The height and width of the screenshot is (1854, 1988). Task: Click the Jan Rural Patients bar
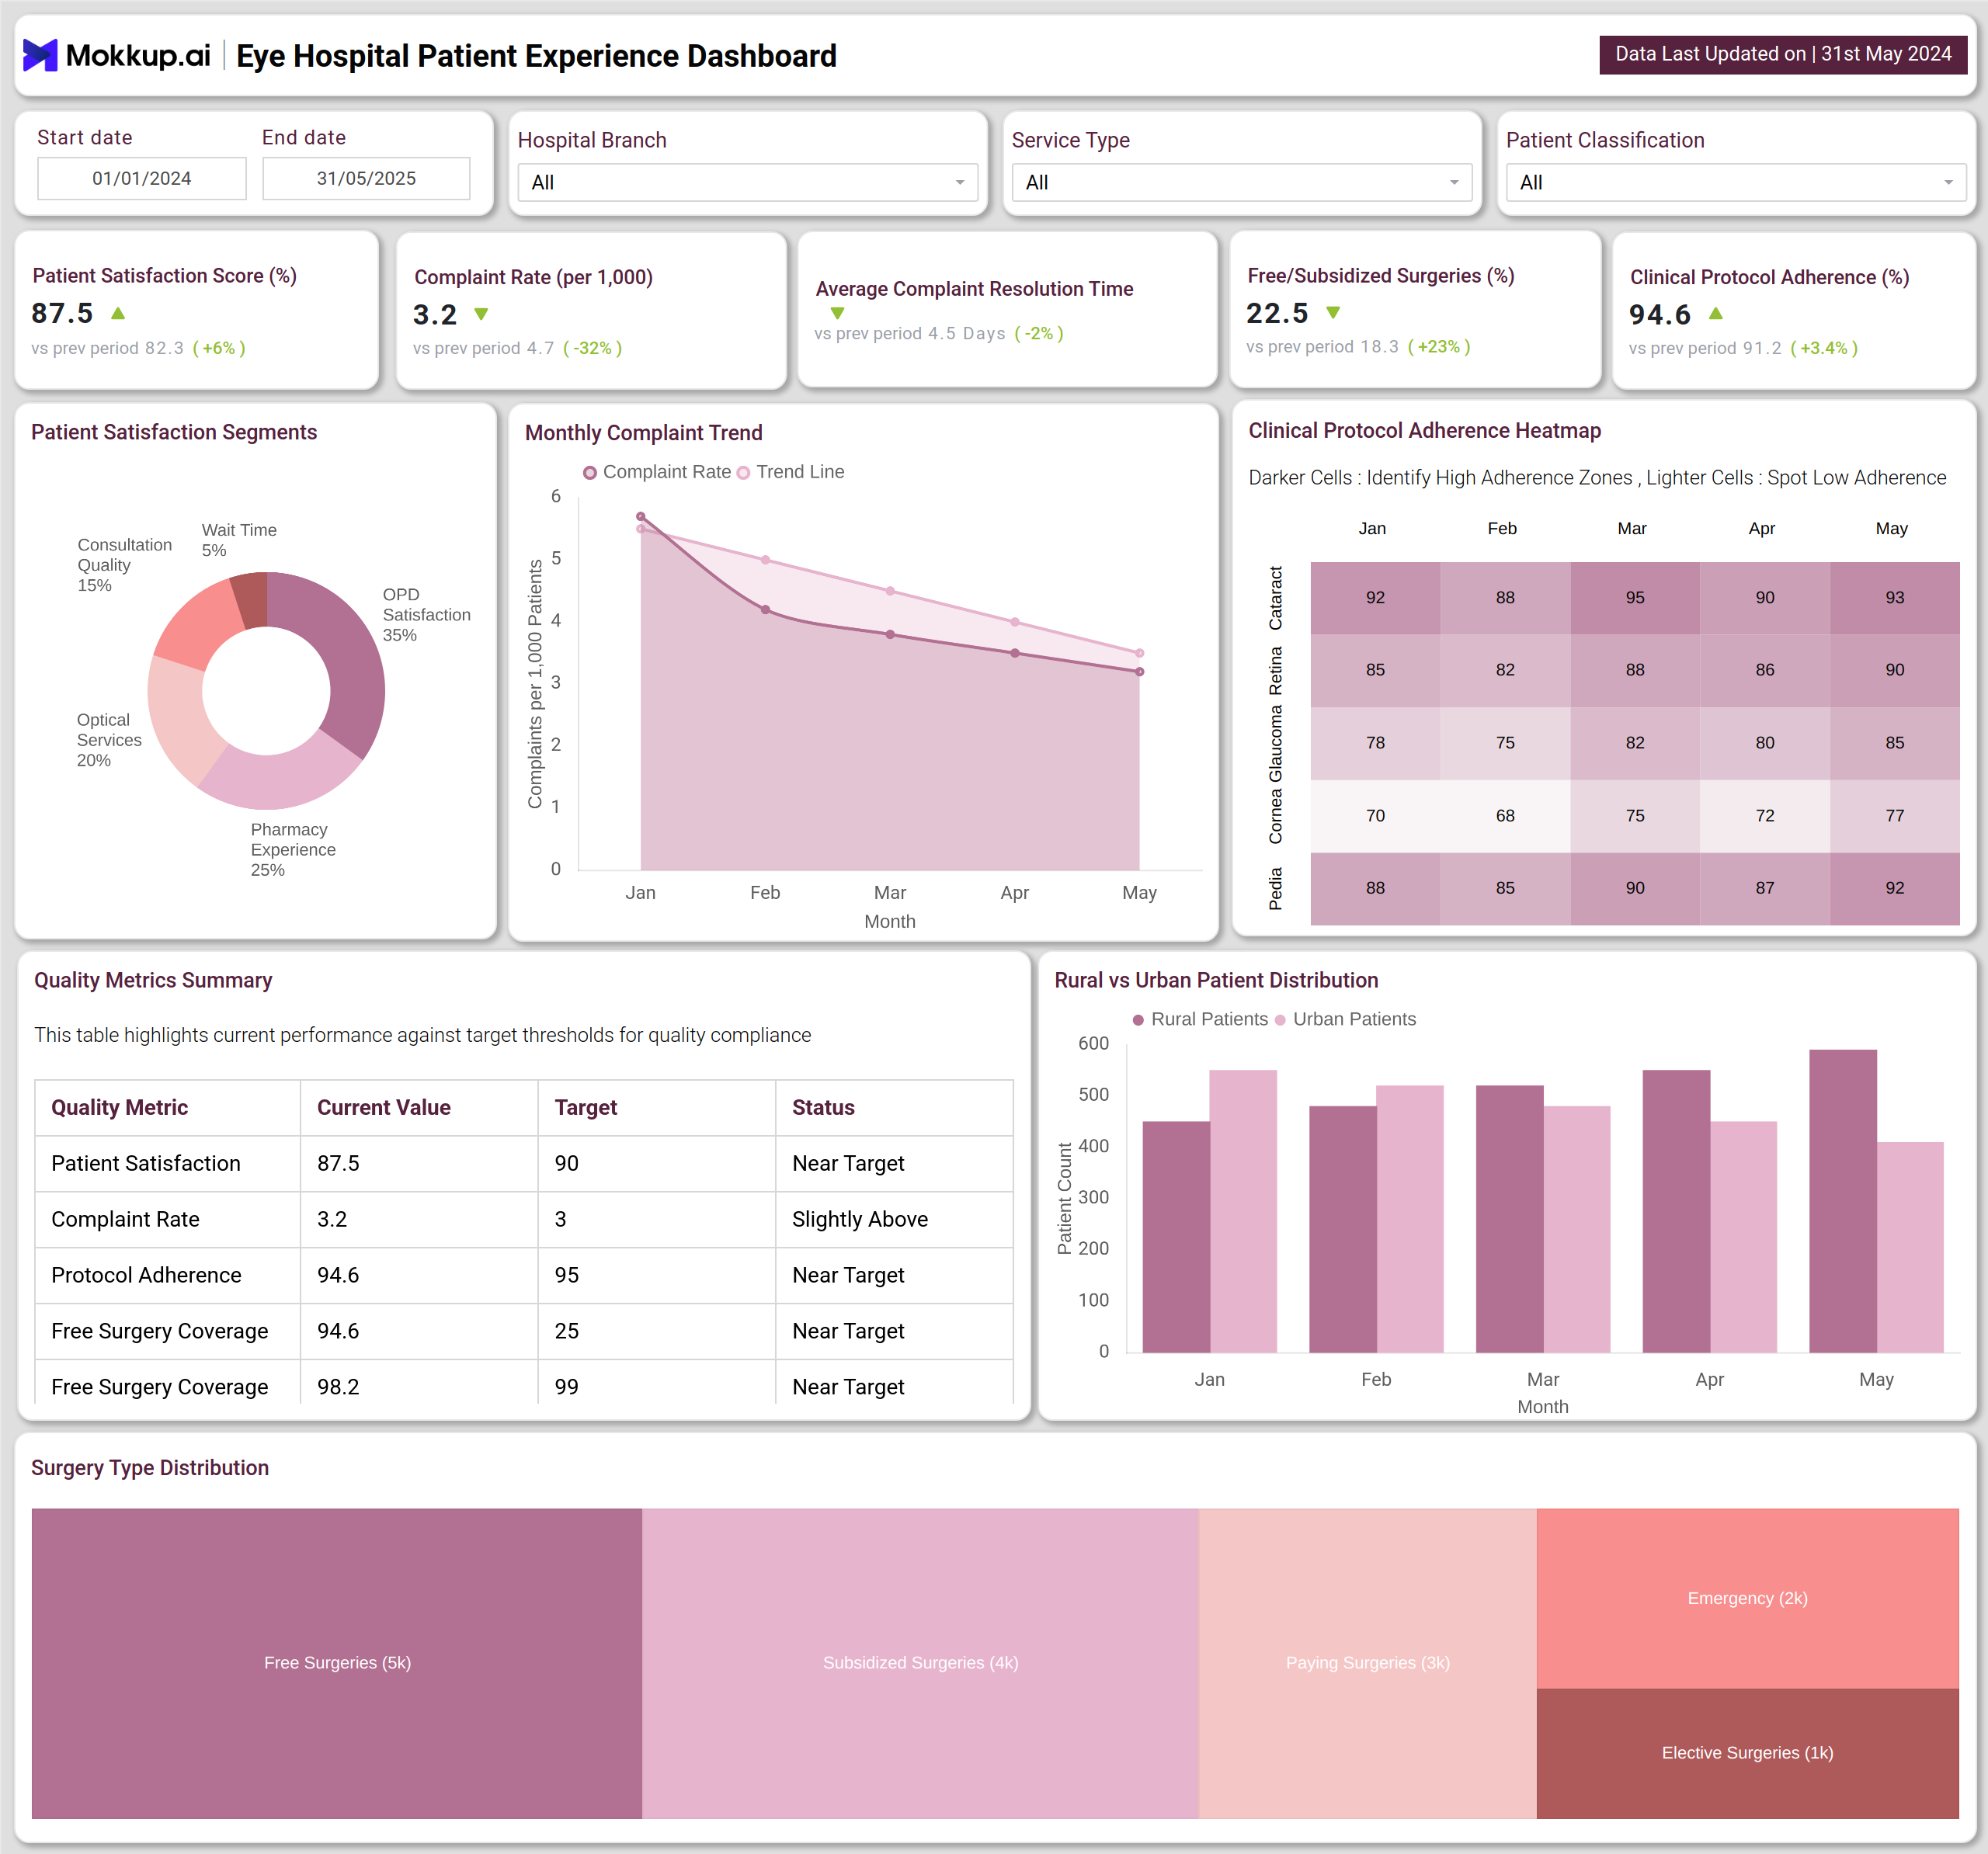coord(1176,1237)
